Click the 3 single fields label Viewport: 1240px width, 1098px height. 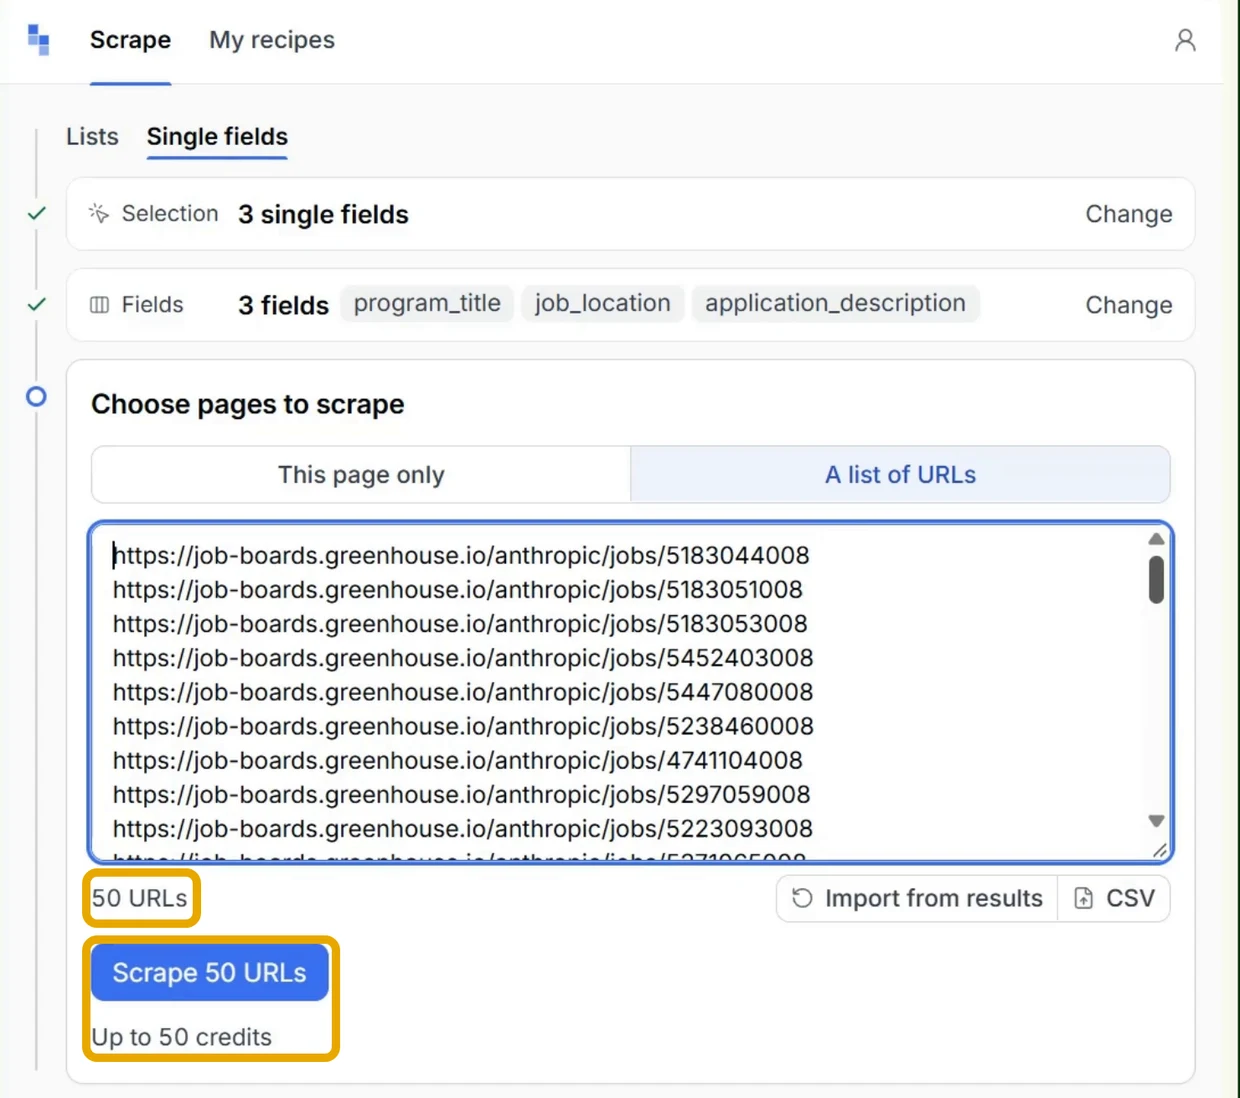[323, 214]
